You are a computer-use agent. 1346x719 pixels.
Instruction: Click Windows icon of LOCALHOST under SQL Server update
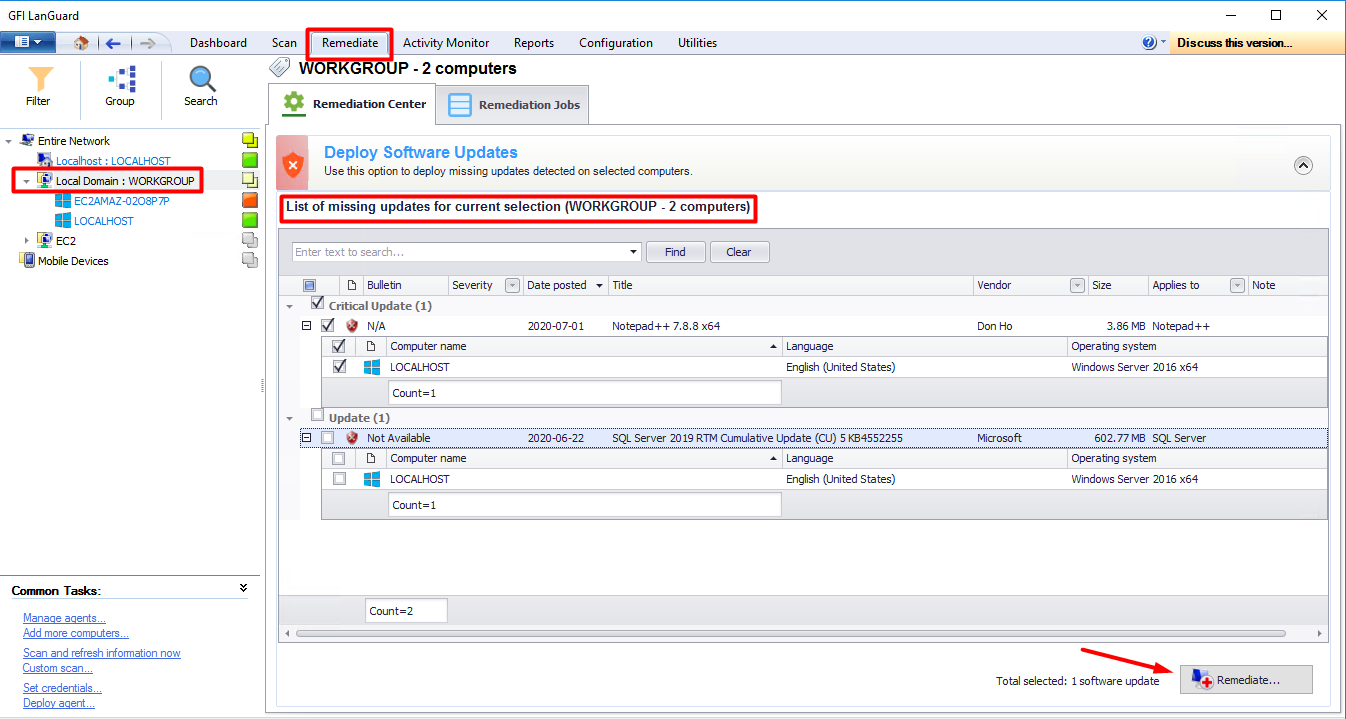pyautogui.click(x=372, y=479)
